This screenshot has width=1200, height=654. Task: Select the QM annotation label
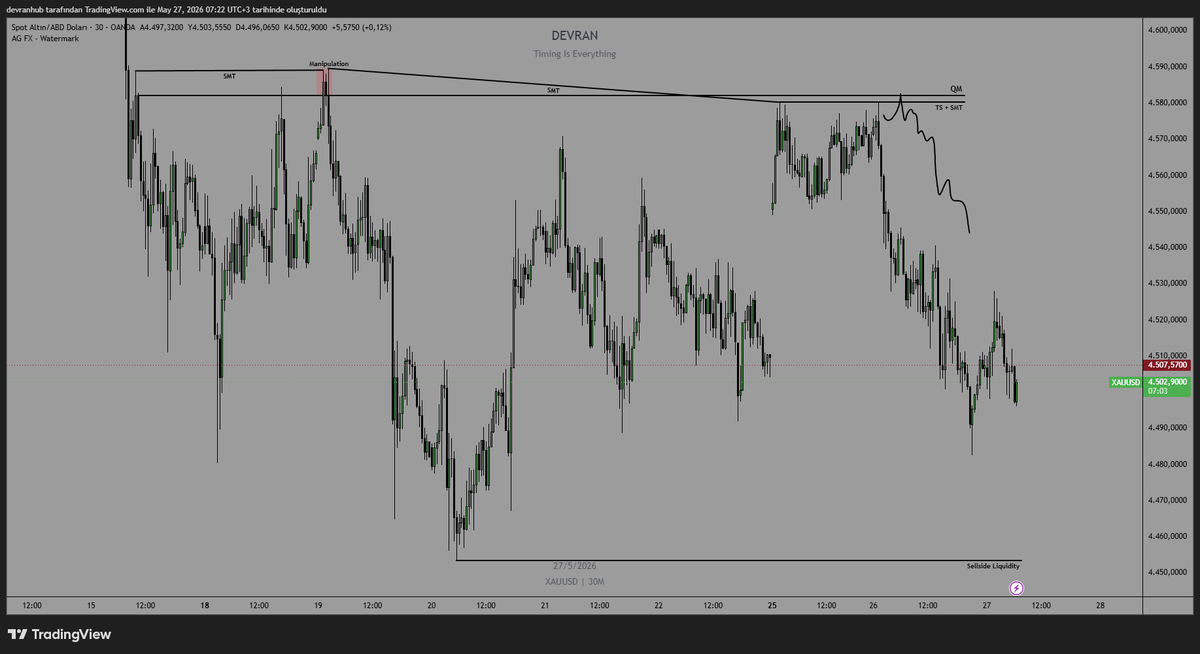coord(956,88)
